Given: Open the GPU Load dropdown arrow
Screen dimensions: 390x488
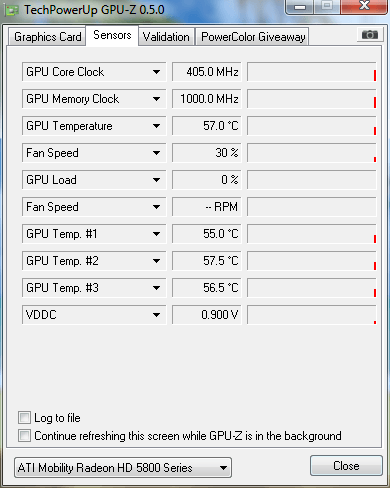Looking at the screenshot, I should pos(156,180).
